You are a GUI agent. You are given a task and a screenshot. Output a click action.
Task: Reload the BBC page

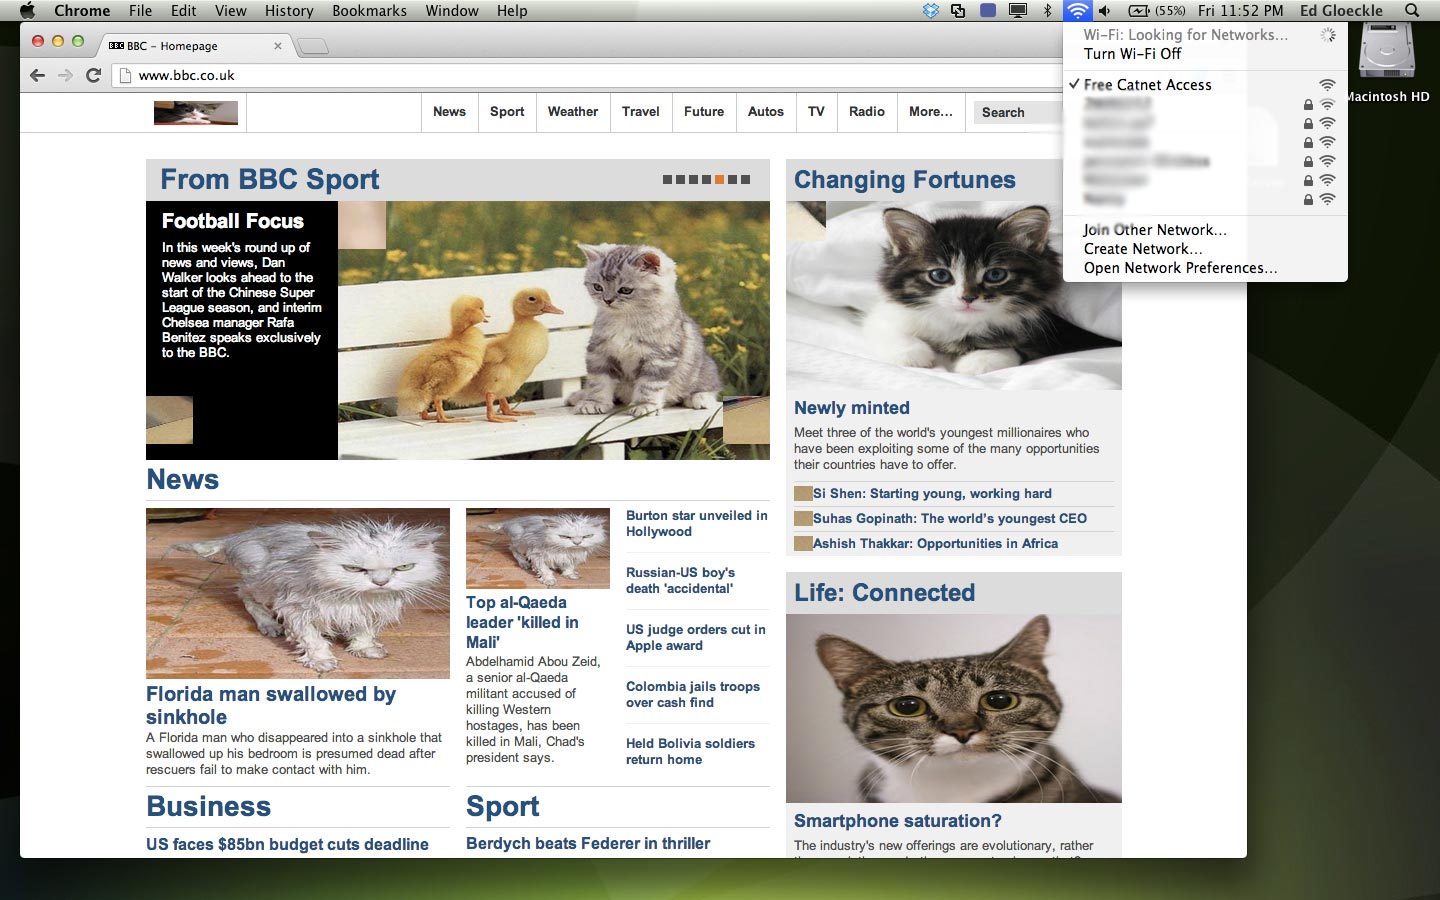click(93, 75)
